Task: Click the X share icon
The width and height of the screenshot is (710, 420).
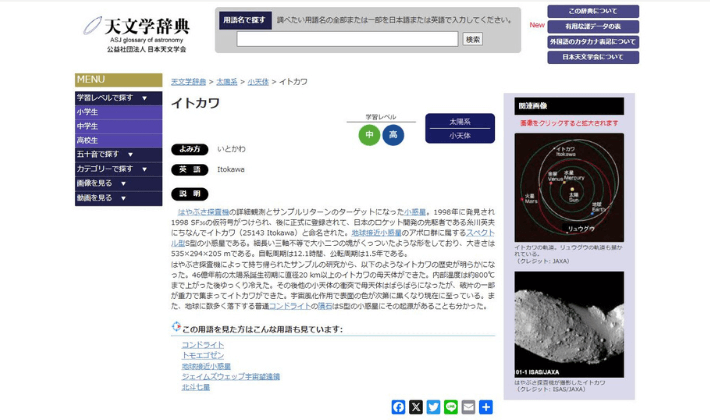Action: click(x=416, y=407)
